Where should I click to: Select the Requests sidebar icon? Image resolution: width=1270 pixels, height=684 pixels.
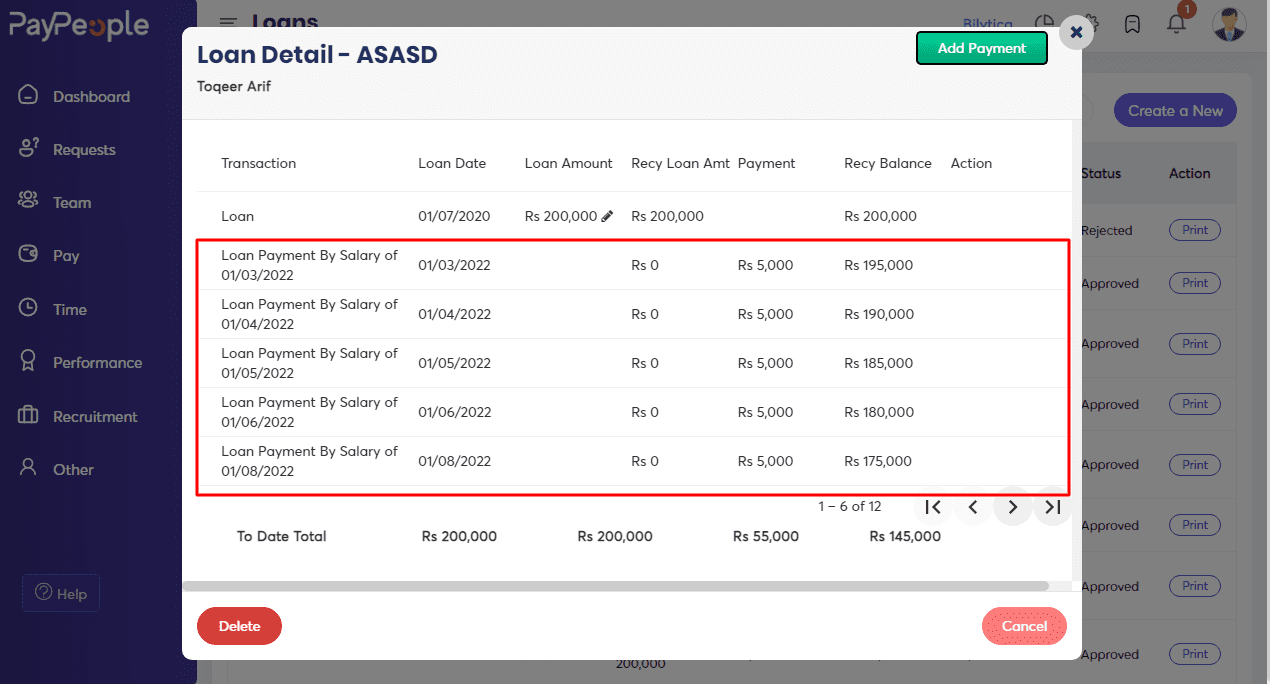click(x=88, y=148)
